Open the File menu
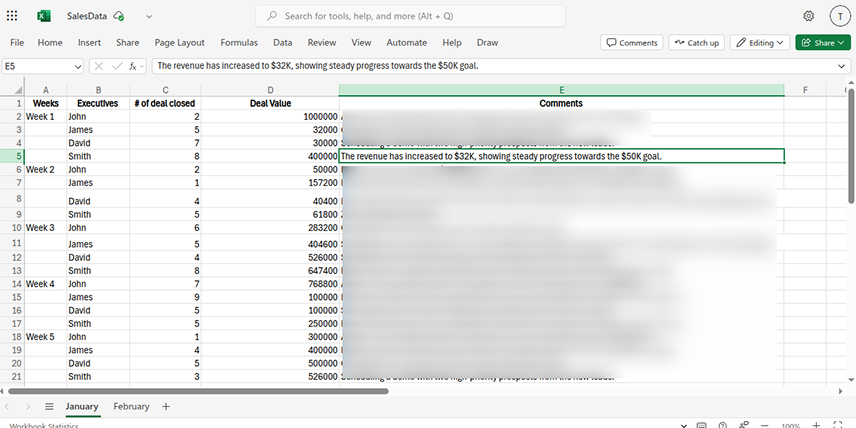Screen dimensions: 856x428 (x=17, y=43)
